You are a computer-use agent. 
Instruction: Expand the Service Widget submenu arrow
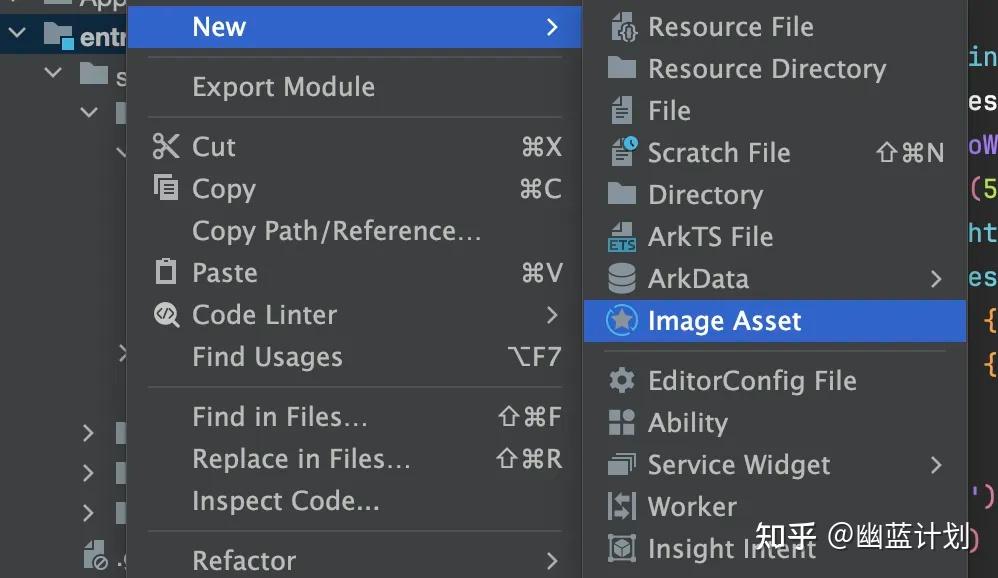tap(936, 465)
